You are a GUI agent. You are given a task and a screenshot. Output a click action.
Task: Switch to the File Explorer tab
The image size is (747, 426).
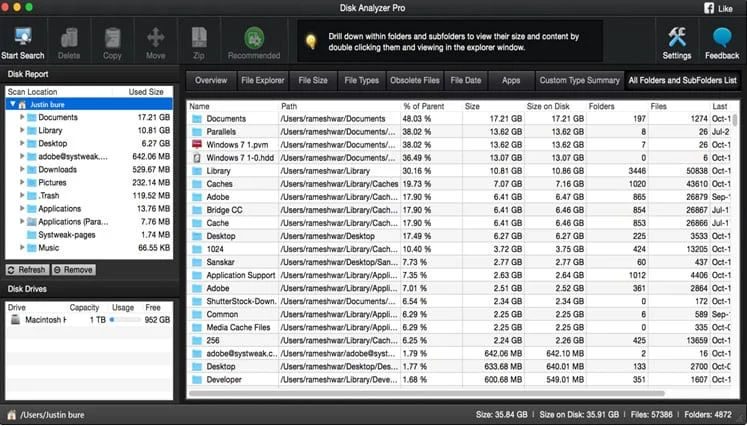[262, 81]
